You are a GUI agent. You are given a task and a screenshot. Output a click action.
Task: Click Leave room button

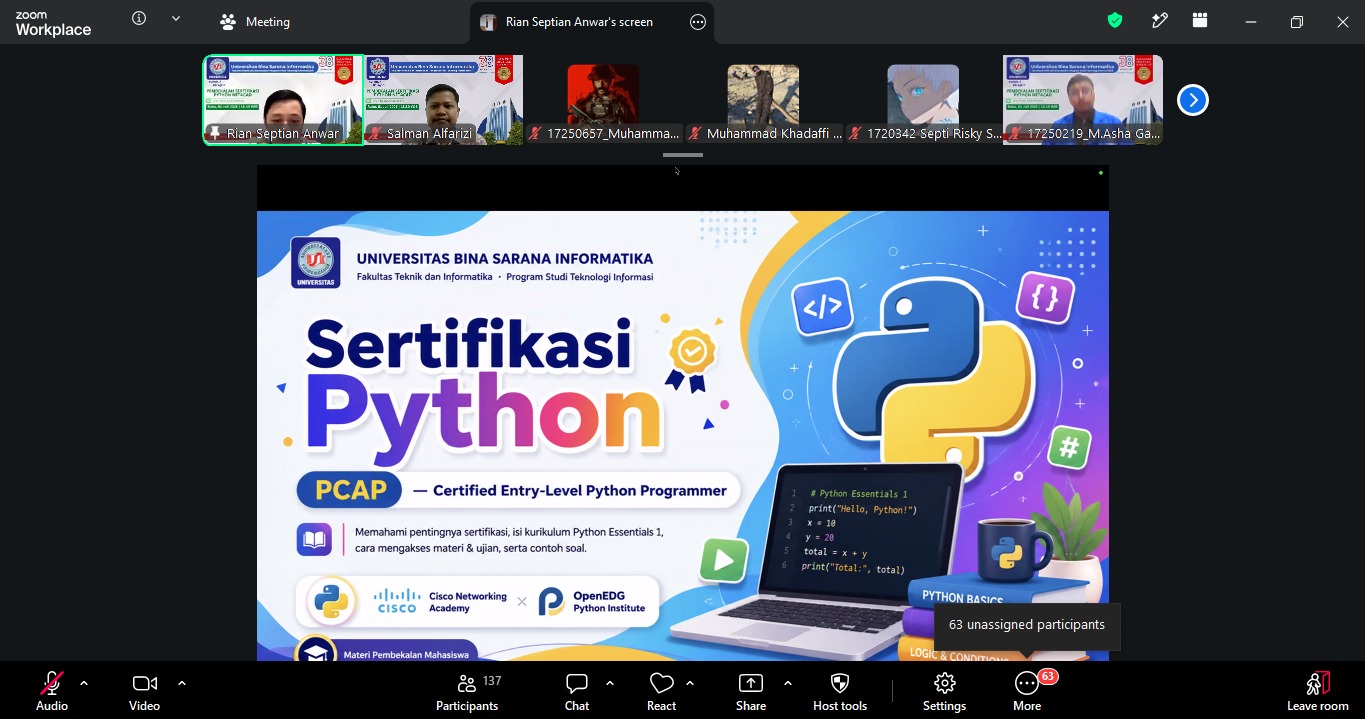(1318, 691)
